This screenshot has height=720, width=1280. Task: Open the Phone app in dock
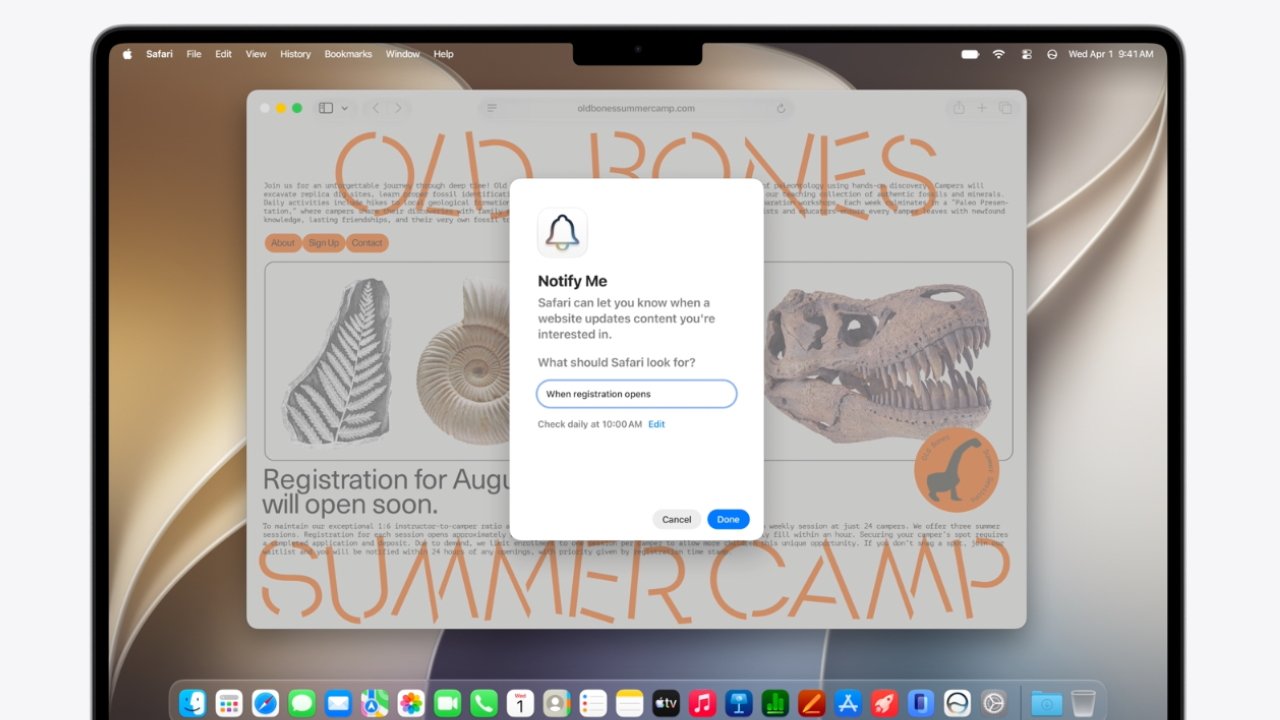484,703
